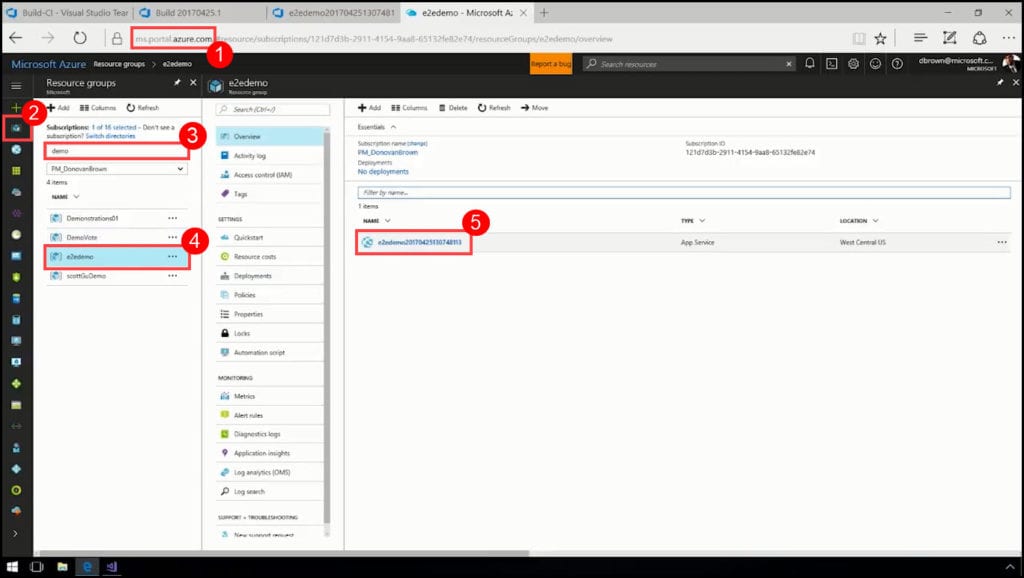Click Add in Resource groups blade
Image resolution: width=1024 pixels, height=578 pixels.
(58, 108)
